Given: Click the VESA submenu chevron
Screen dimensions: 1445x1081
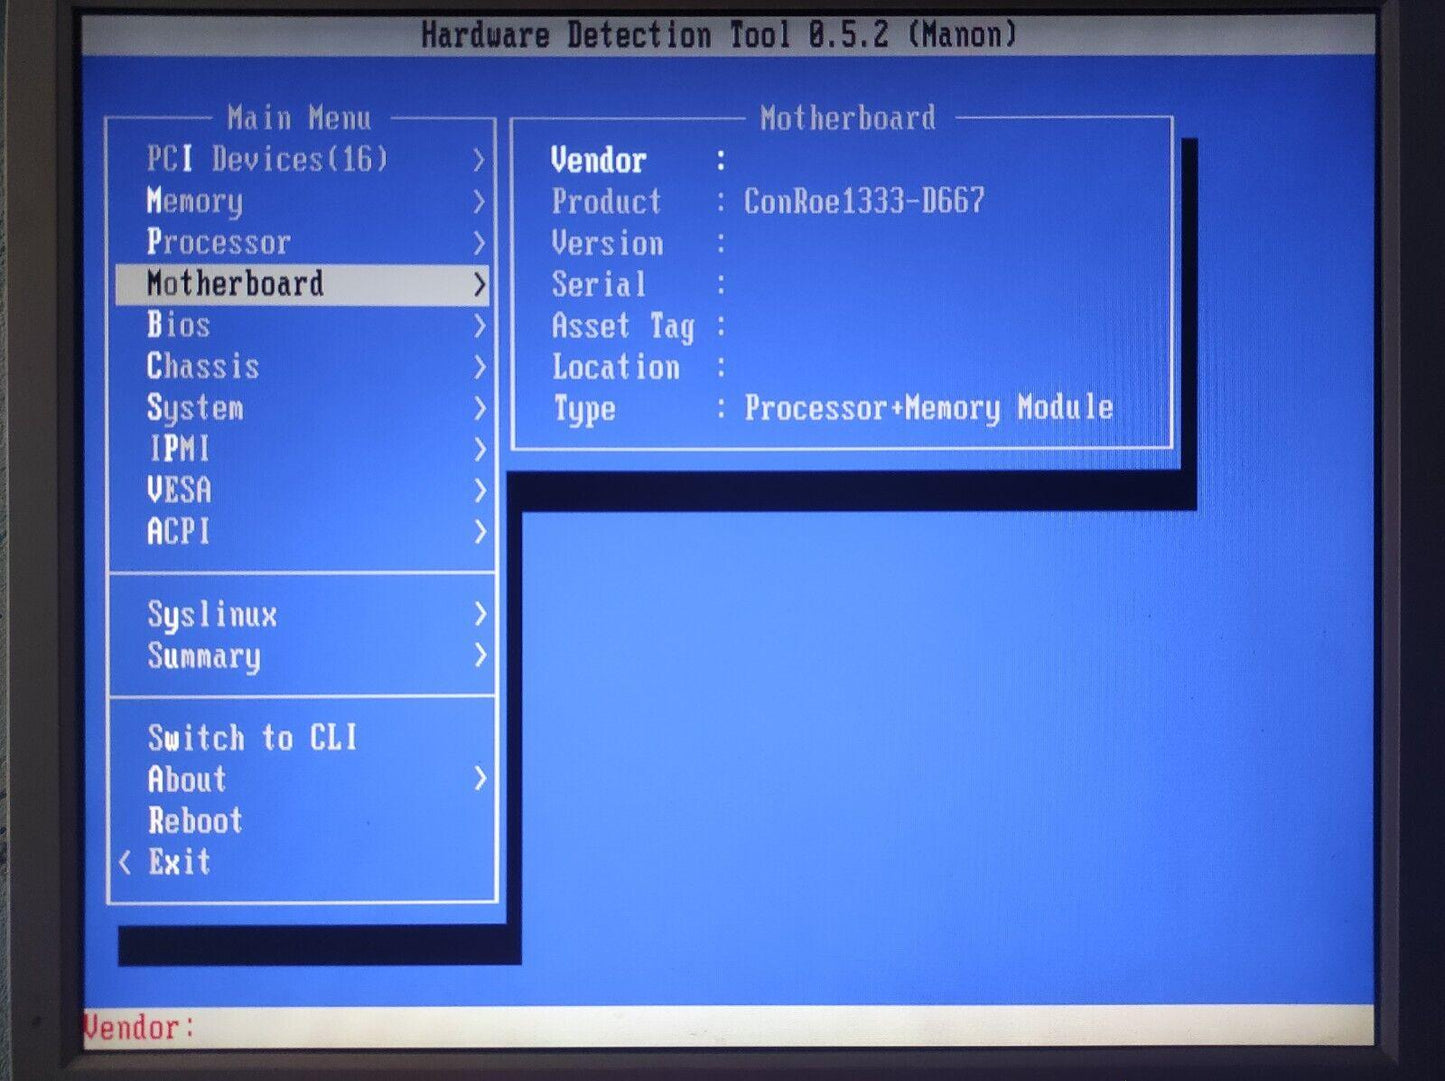Looking at the screenshot, I should pos(479,490).
